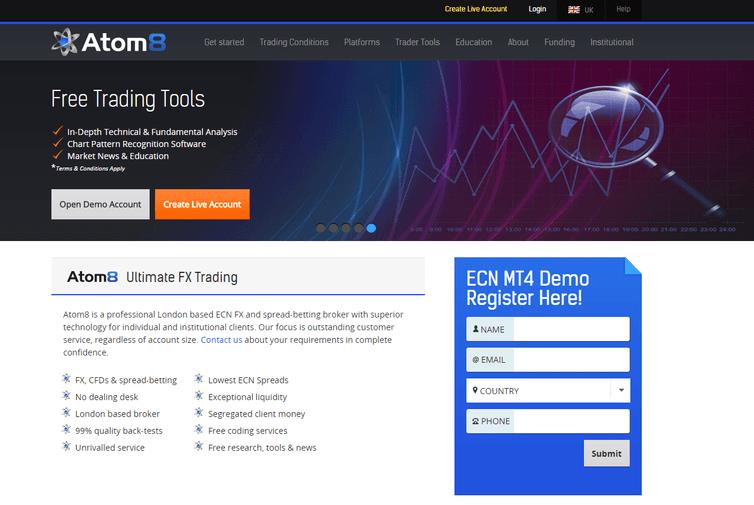
Task: Click the 'Free Trading Tools' banner heading
Action: click(x=128, y=99)
